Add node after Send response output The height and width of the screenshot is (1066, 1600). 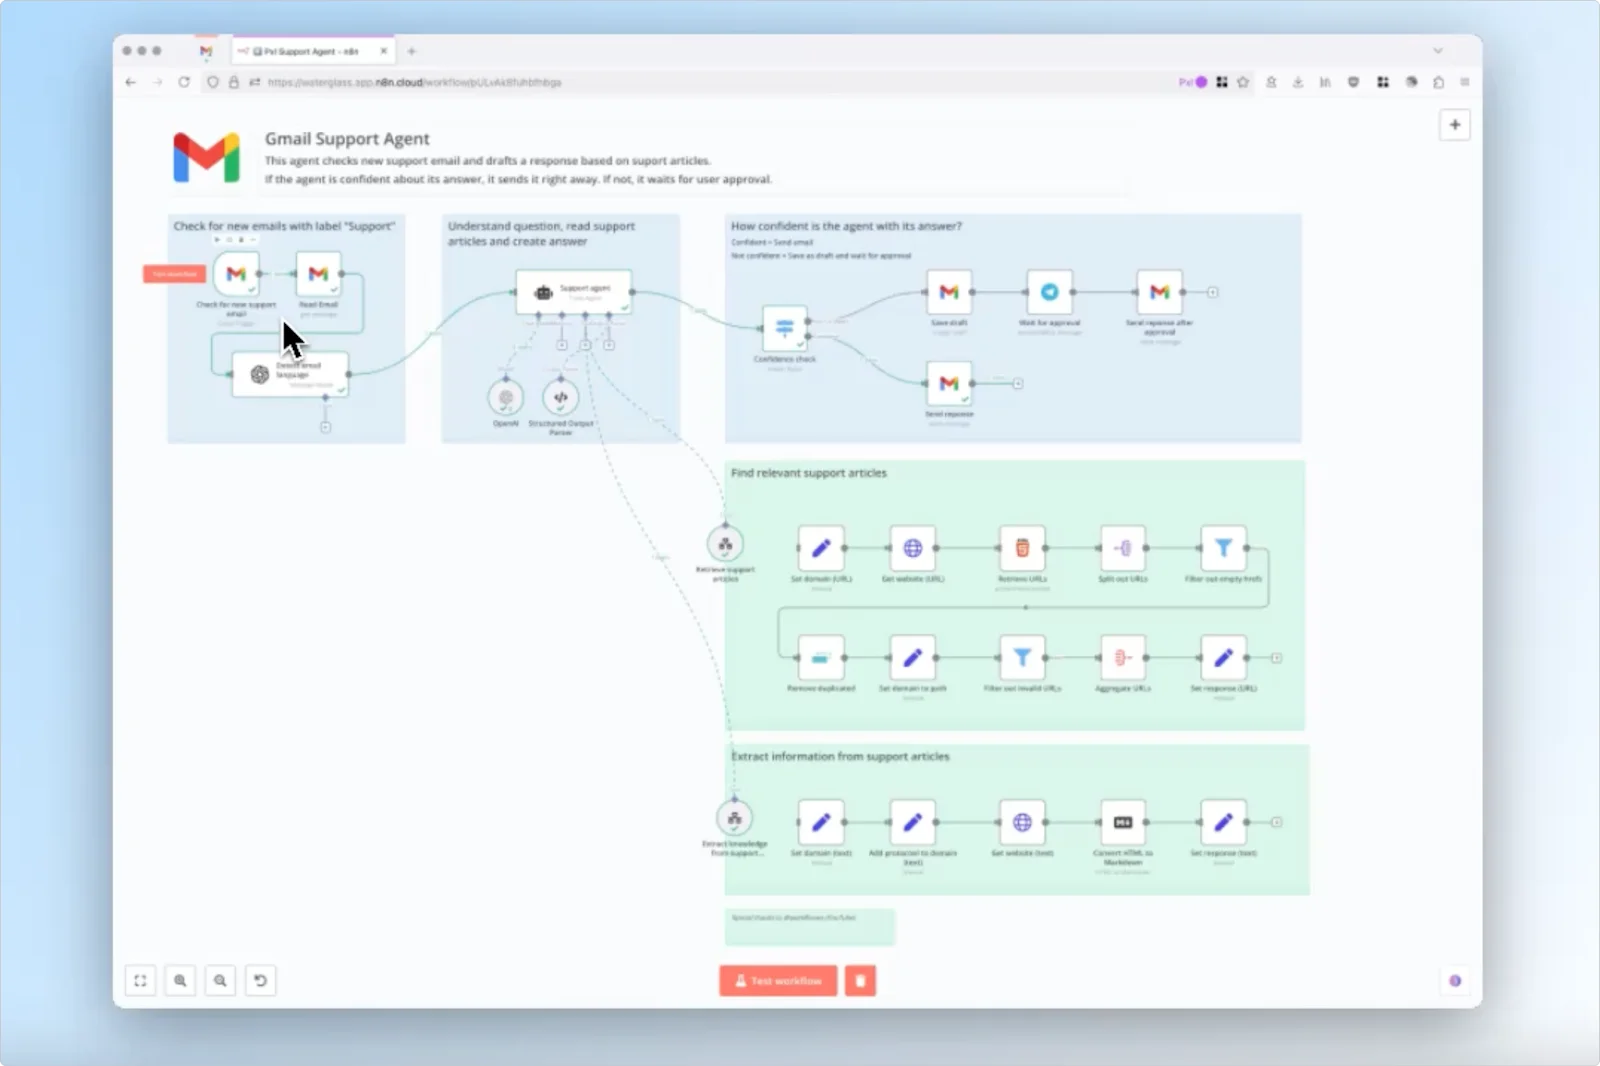coord(1018,383)
